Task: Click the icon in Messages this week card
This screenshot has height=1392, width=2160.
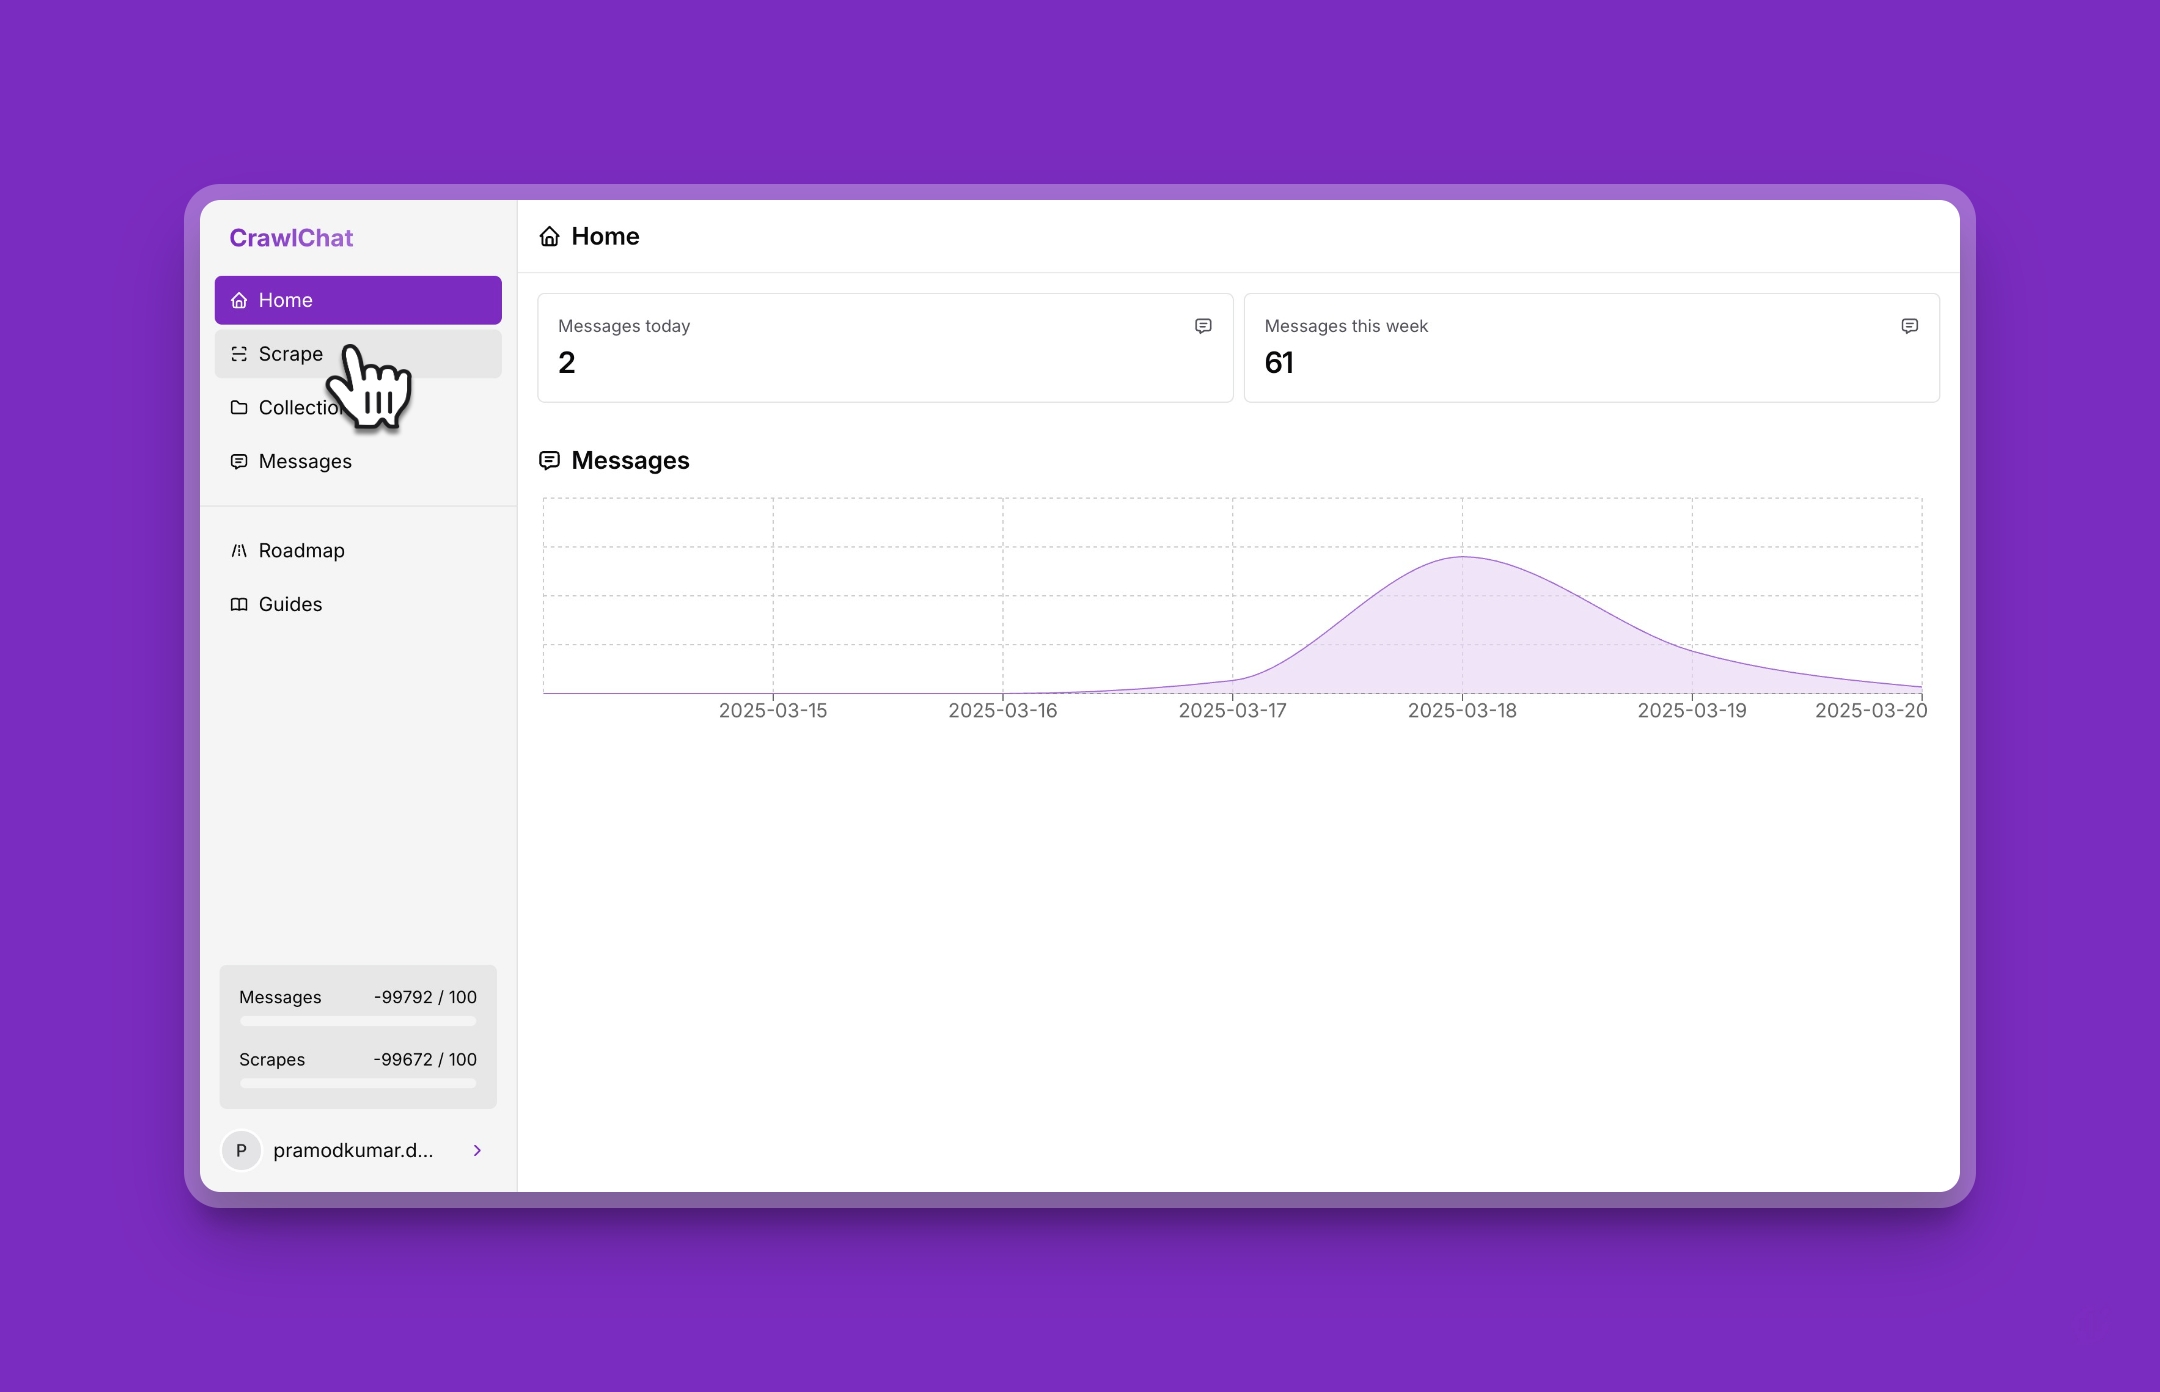Action: coord(1909,326)
